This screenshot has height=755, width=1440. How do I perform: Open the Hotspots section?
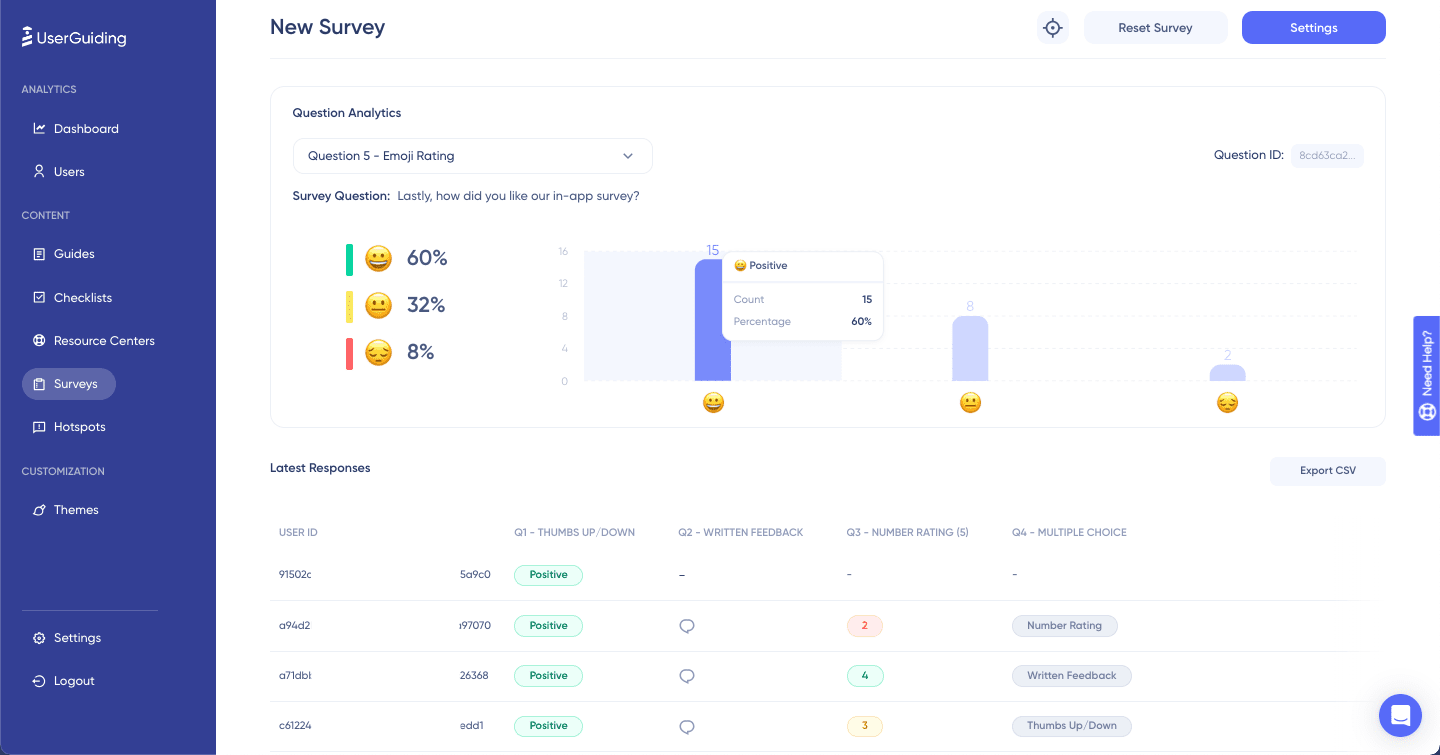tap(79, 427)
